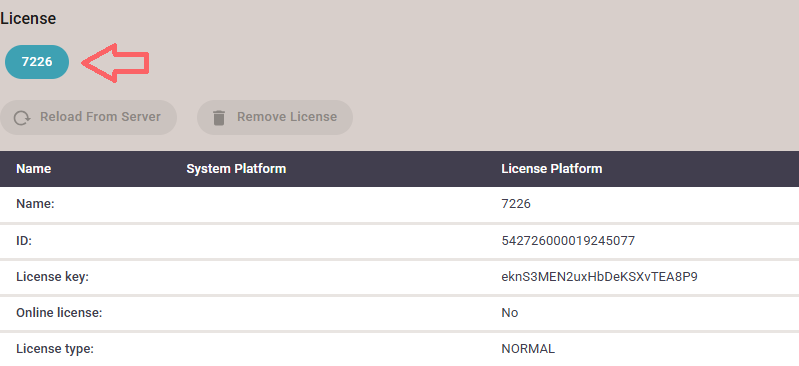This screenshot has width=799, height=366.
Task: Click the License Platform column header
Action: click(552, 169)
